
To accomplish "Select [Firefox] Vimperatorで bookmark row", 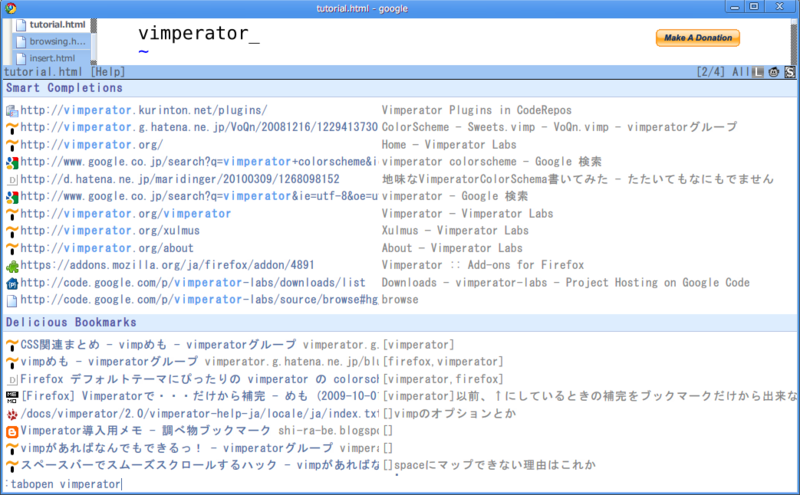I will pos(400,396).
